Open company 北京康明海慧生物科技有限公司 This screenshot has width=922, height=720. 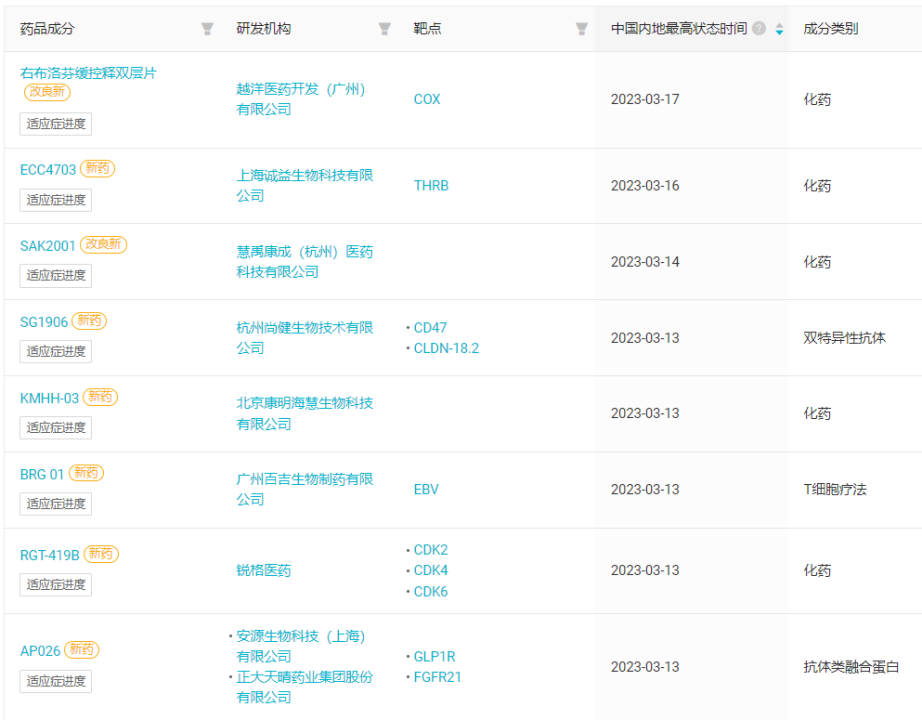305,414
